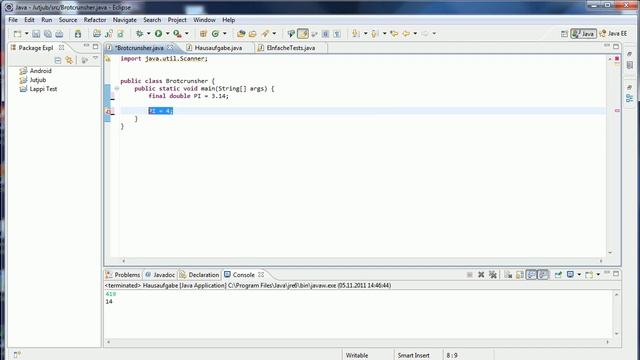Image resolution: width=640 pixels, height=360 pixels.
Task: Click Remove Launch X icon in Console
Action: (x=481, y=275)
